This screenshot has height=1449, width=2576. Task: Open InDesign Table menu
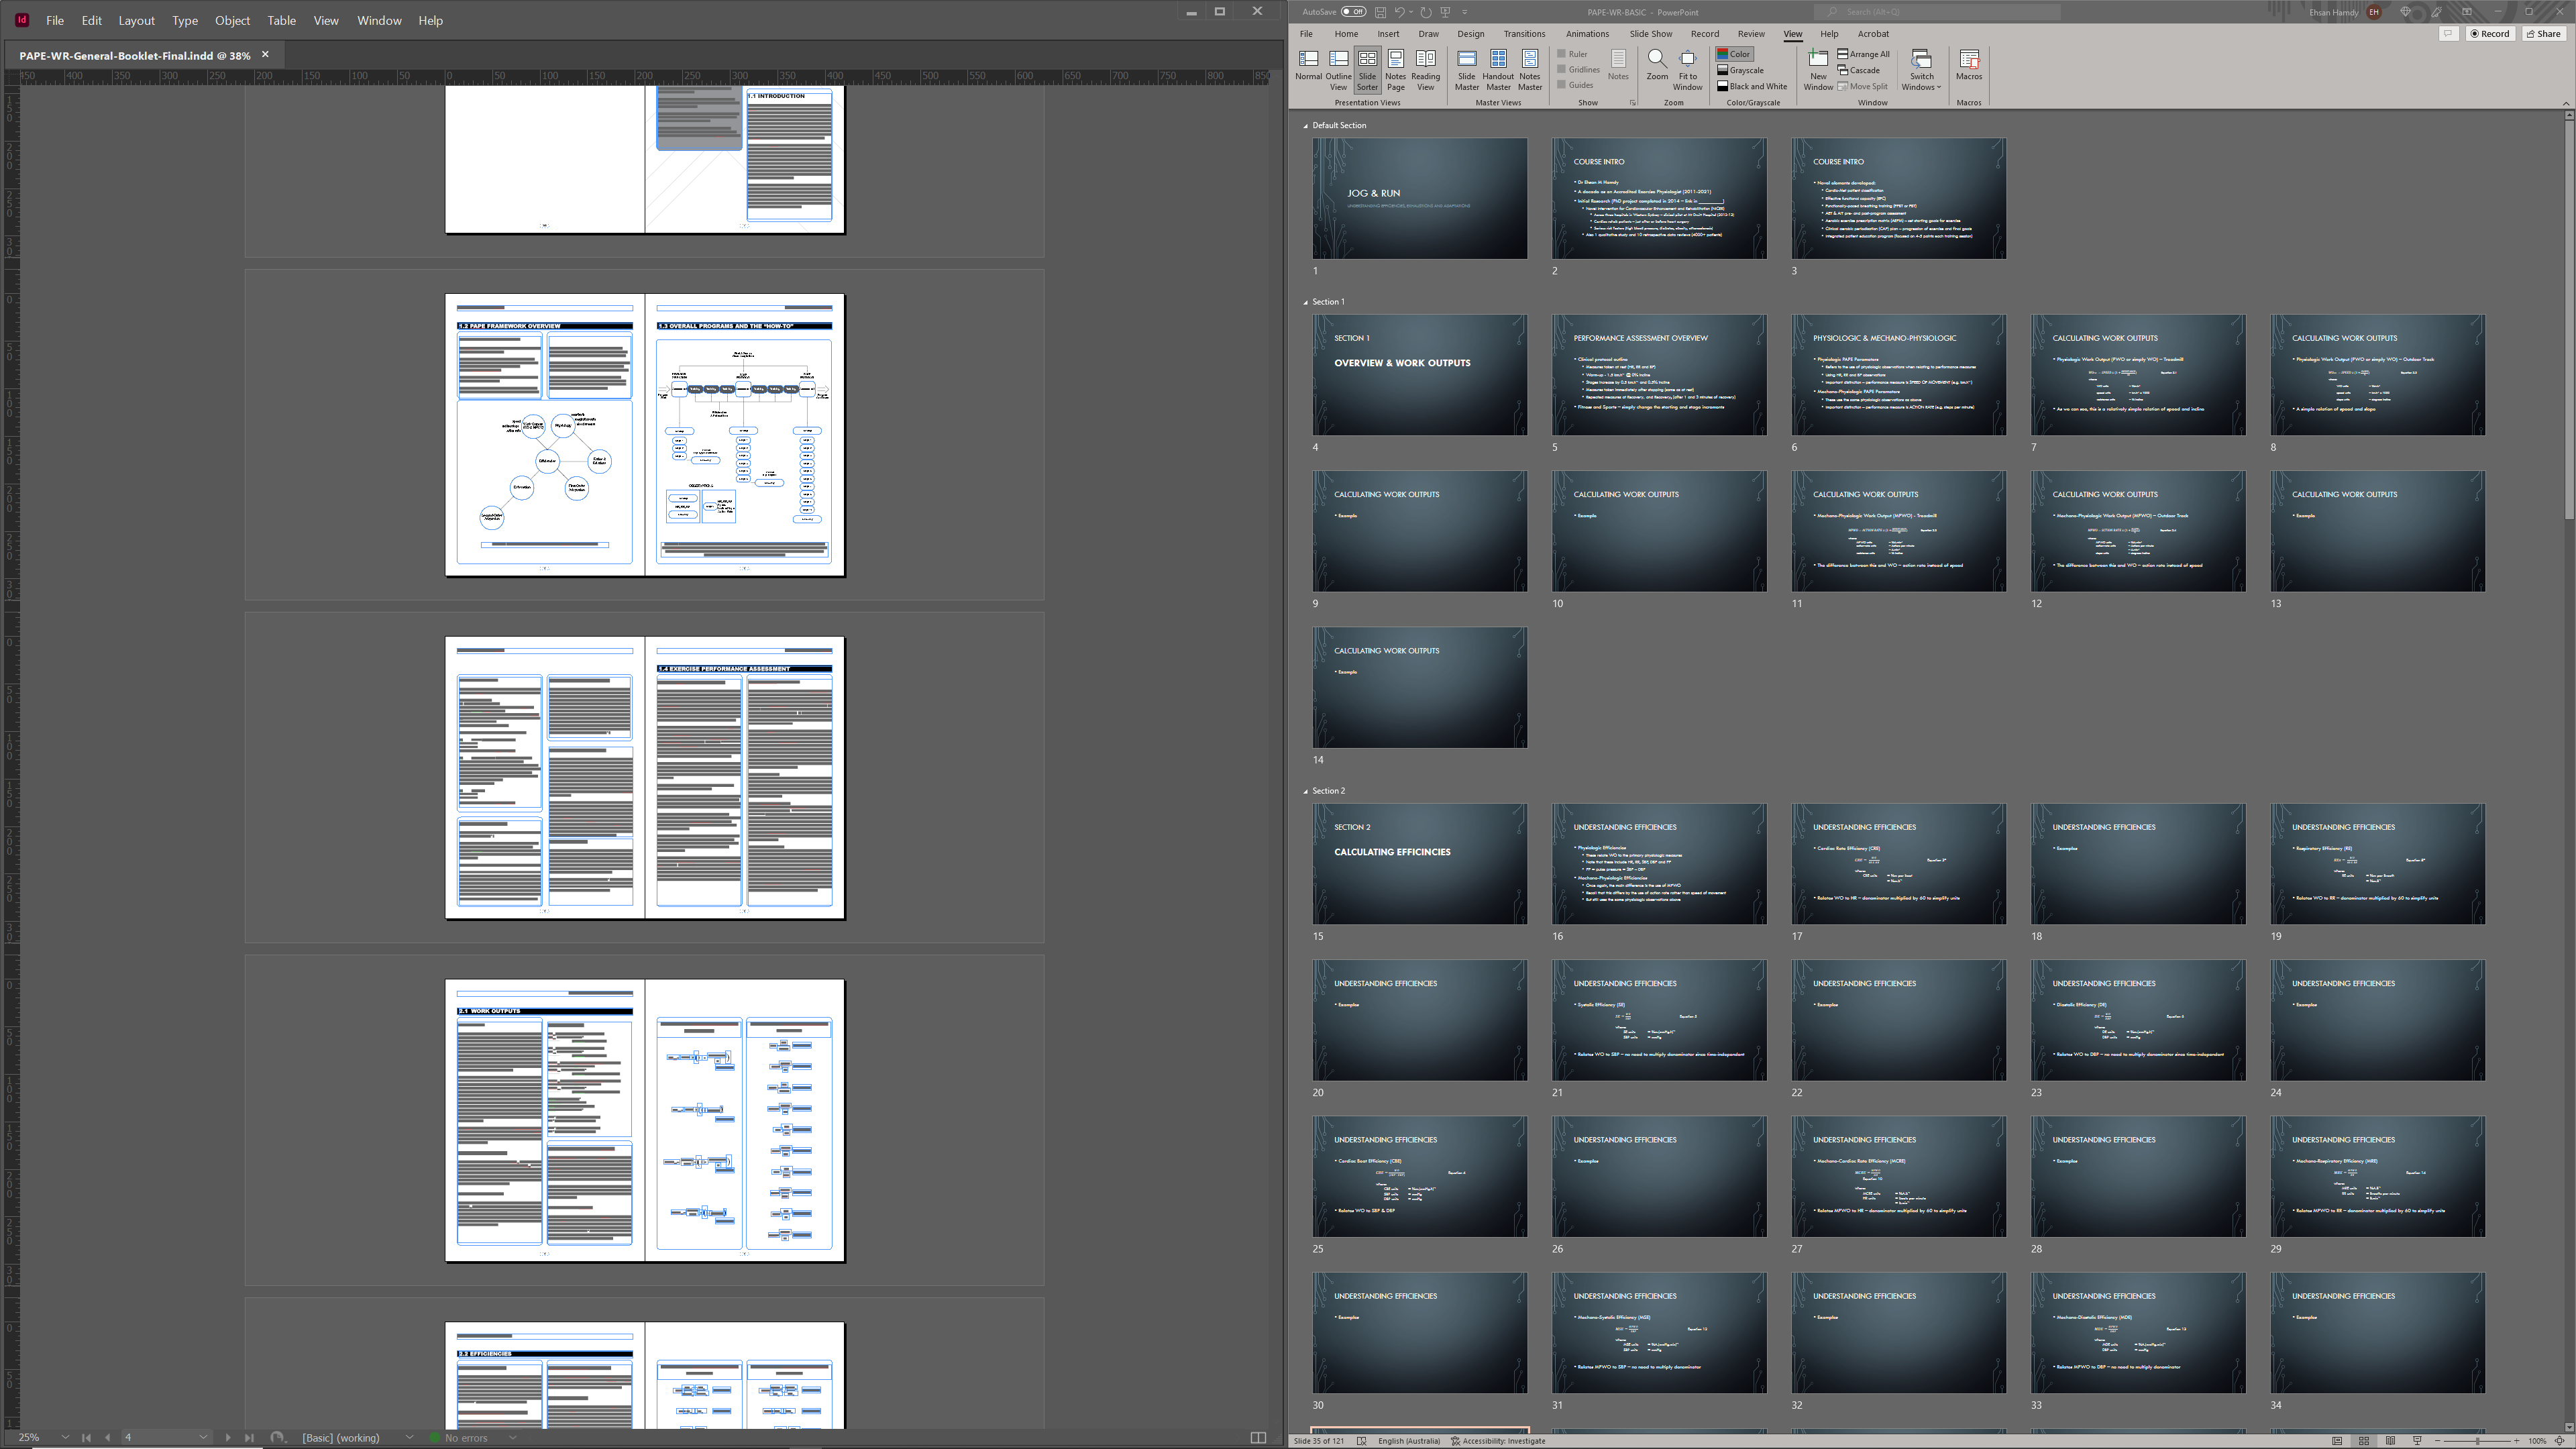pos(281,20)
